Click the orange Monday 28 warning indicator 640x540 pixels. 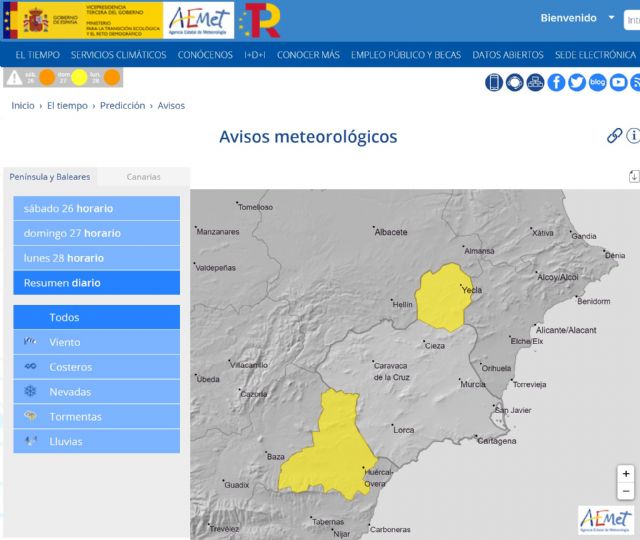[x=112, y=78]
